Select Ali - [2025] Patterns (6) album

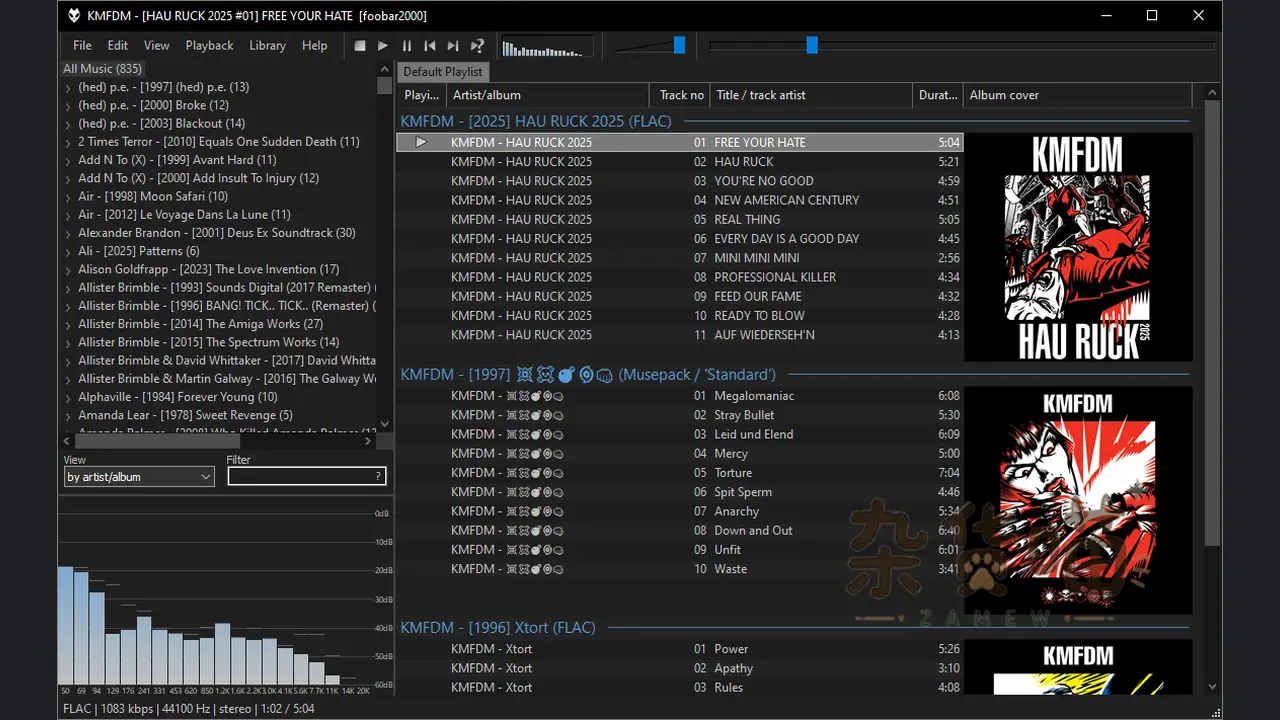coord(138,251)
